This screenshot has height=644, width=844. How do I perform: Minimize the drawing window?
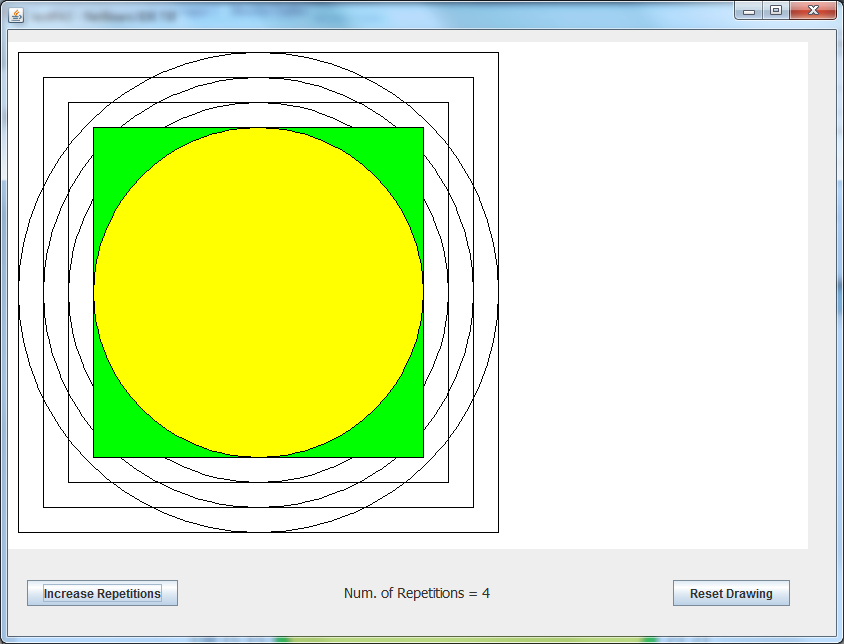pyautogui.click(x=749, y=10)
